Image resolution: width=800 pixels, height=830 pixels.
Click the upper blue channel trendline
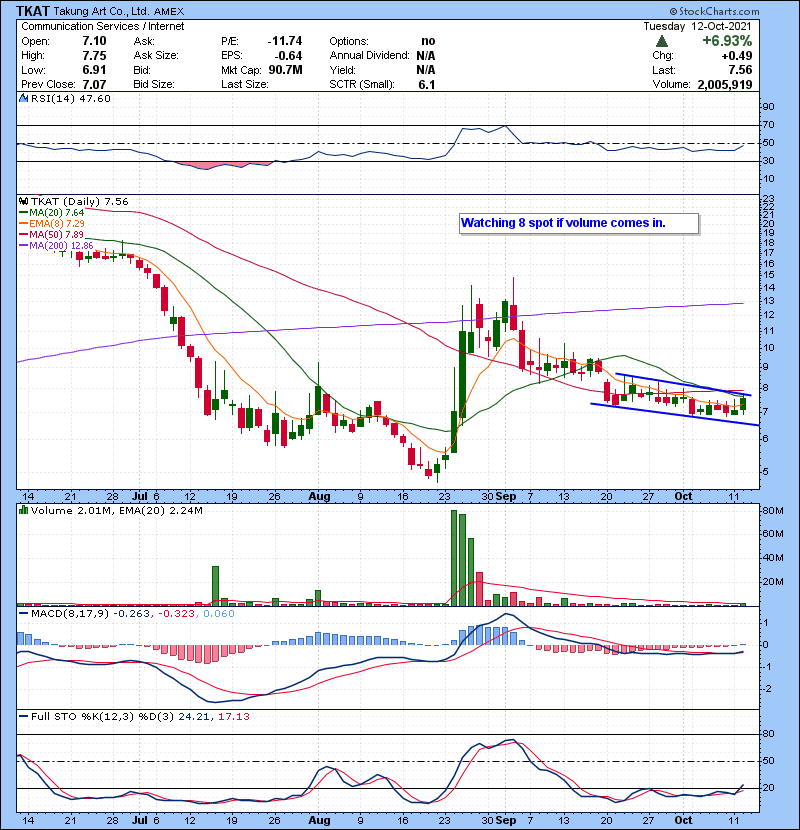point(683,385)
